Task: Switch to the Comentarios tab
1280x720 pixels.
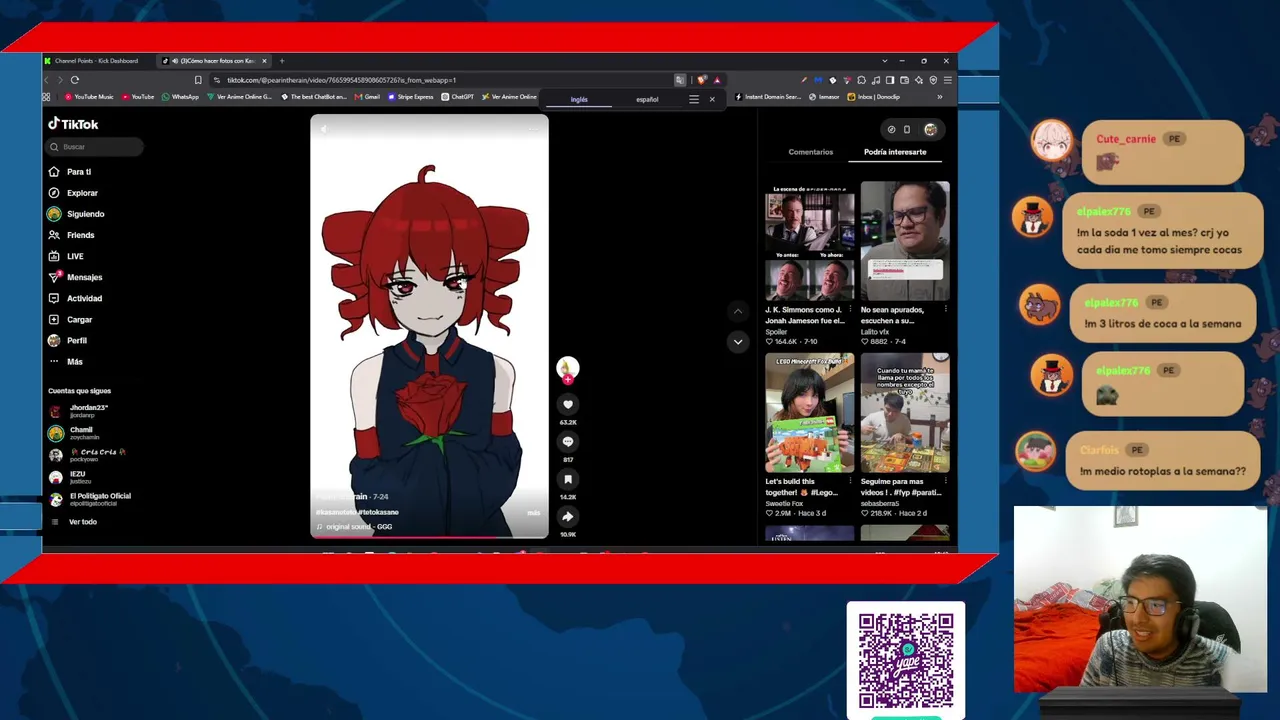Action: coord(811,152)
